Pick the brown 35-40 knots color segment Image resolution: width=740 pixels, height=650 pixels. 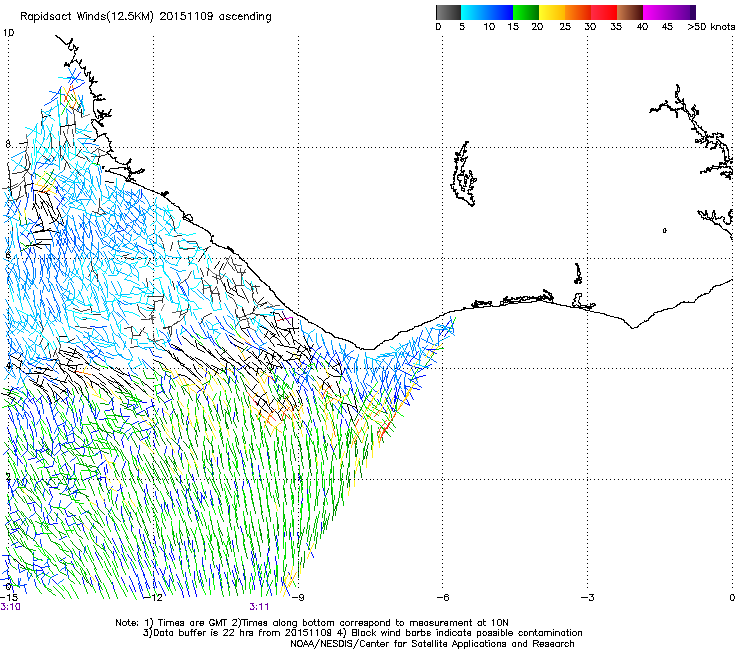click(x=630, y=12)
